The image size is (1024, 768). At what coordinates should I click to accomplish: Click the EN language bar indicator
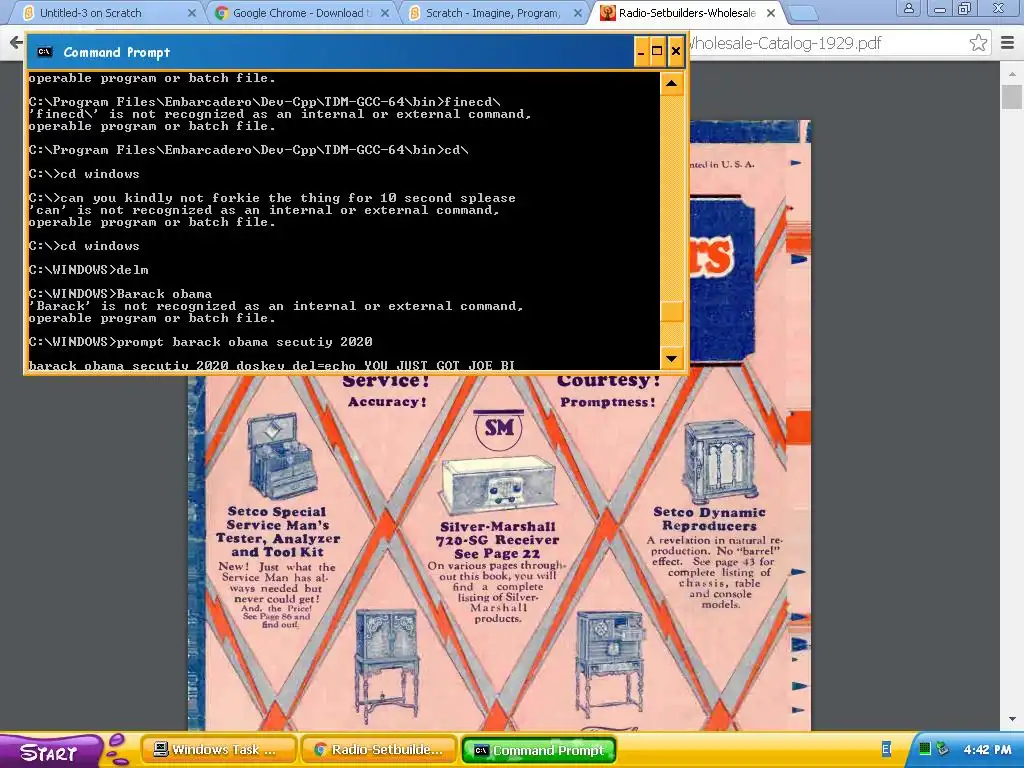pyautogui.click(x=886, y=749)
